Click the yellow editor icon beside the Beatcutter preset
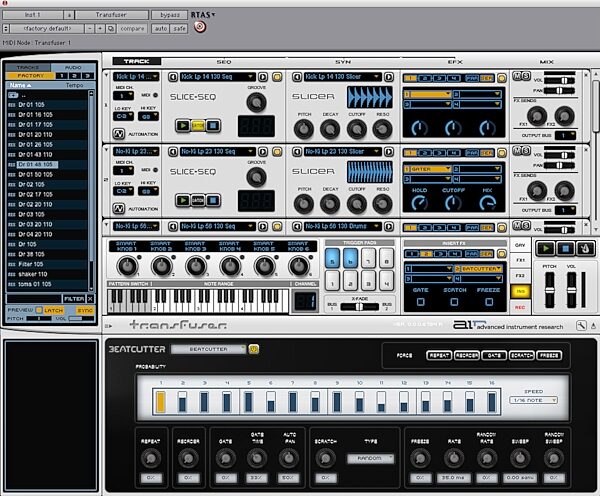This screenshot has width=600, height=496. 254,349
